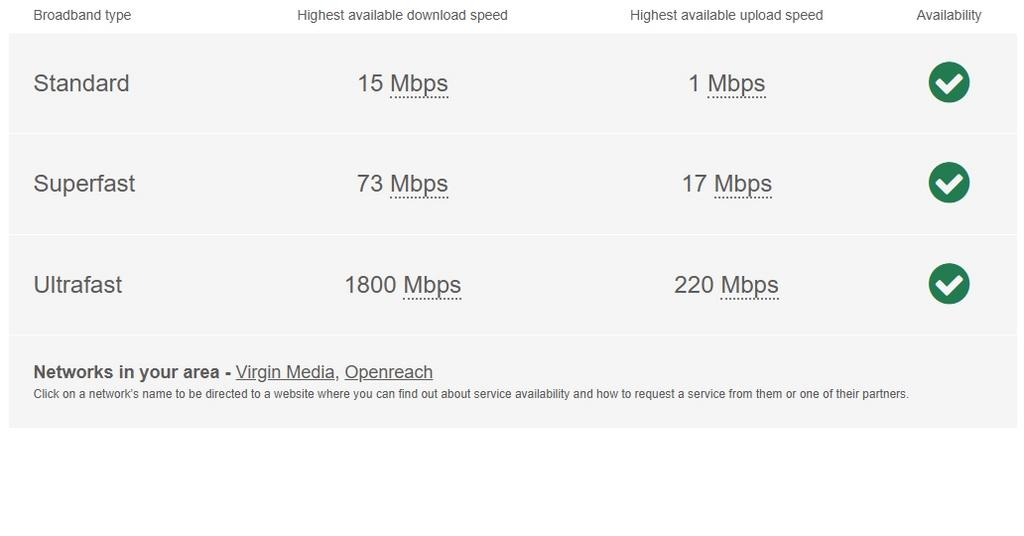
Task: Click the Standard broadband availability checkmark
Action: (x=948, y=82)
